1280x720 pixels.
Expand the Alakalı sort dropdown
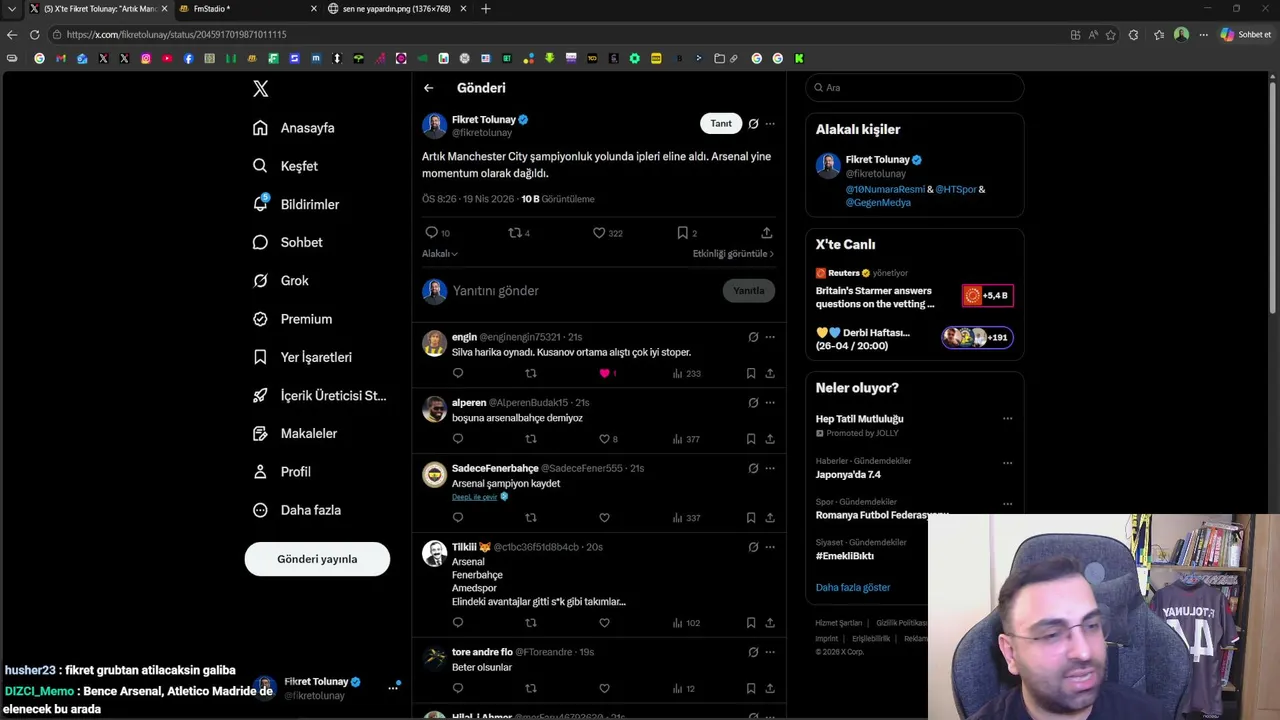pos(440,254)
